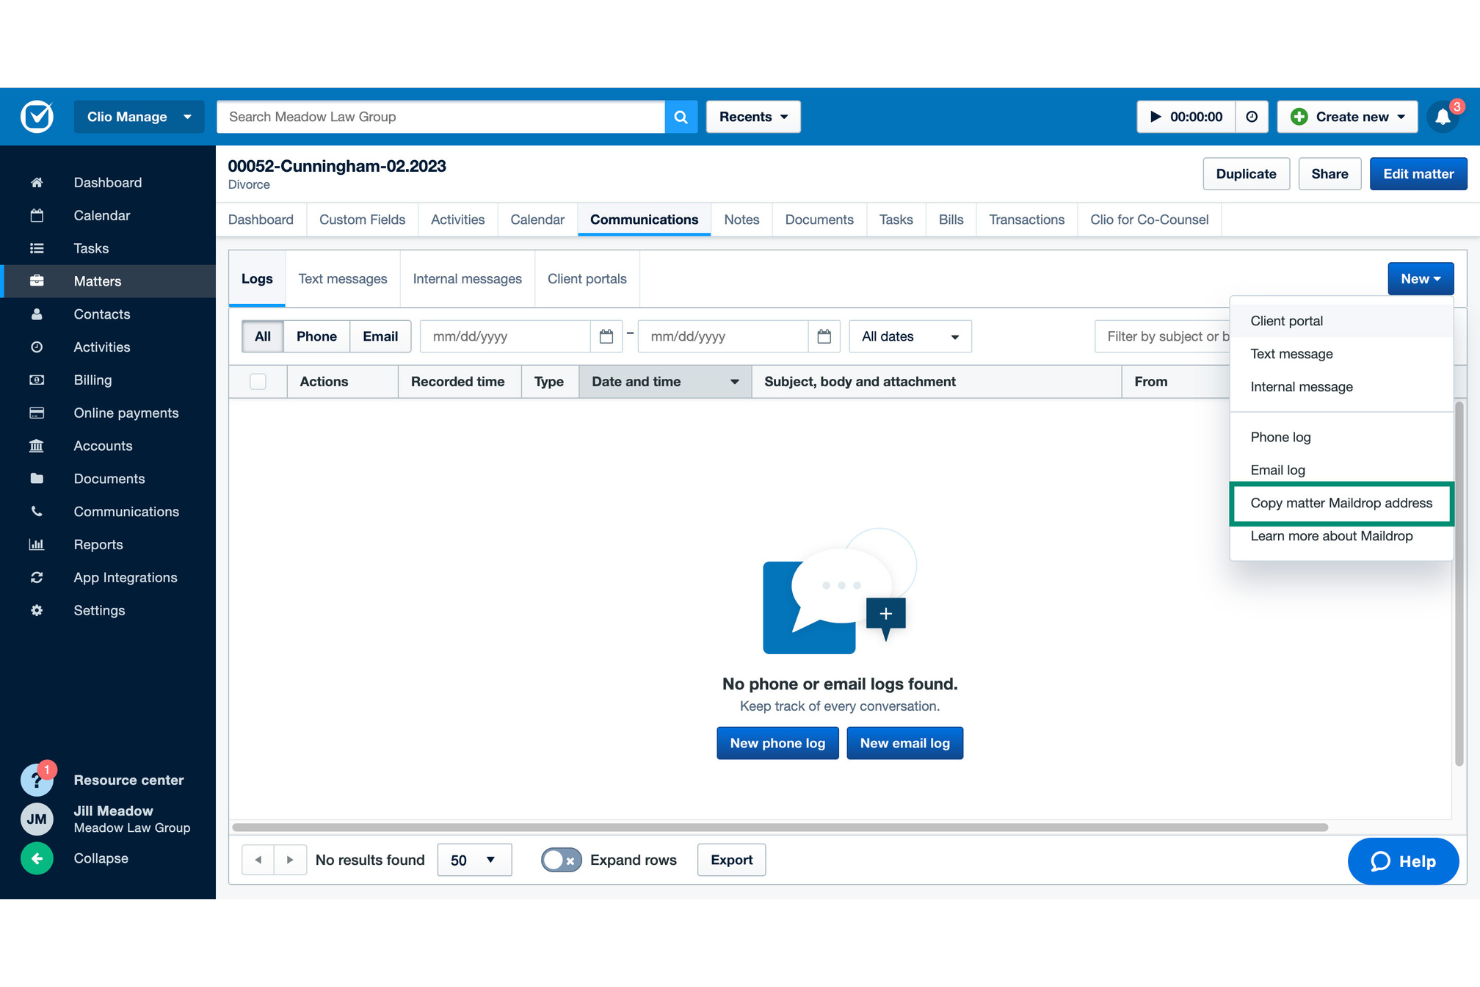The image size is (1480, 987).
Task: Choose Client portal from New menu
Action: pyautogui.click(x=1341, y=321)
